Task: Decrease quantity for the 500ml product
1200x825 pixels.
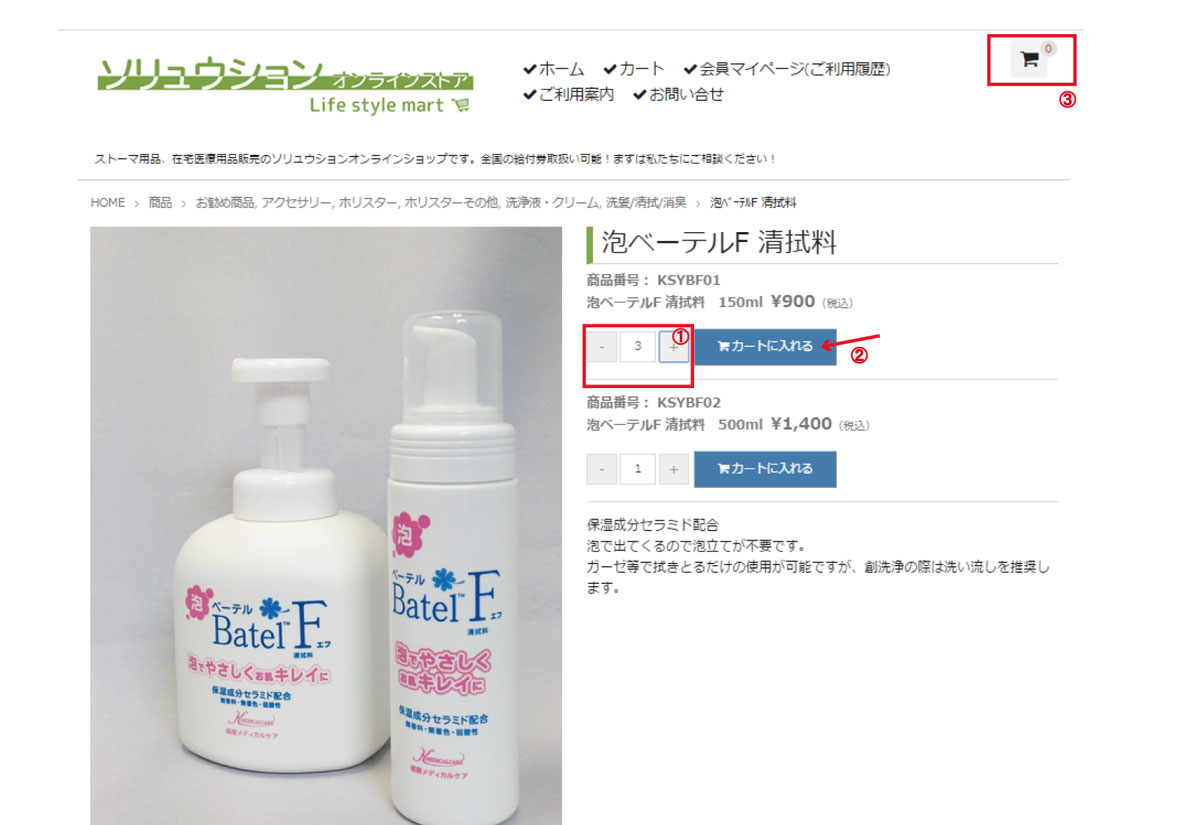Action: [x=601, y=468]
